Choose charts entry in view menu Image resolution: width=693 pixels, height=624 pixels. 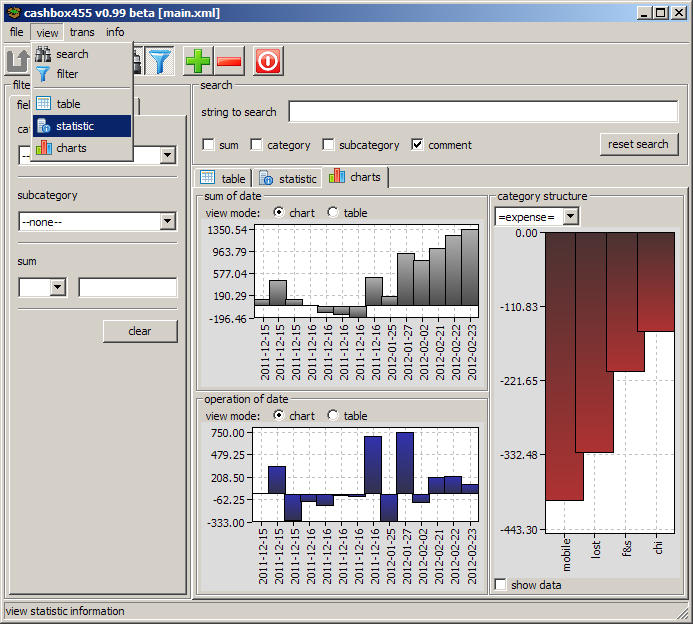71,148
